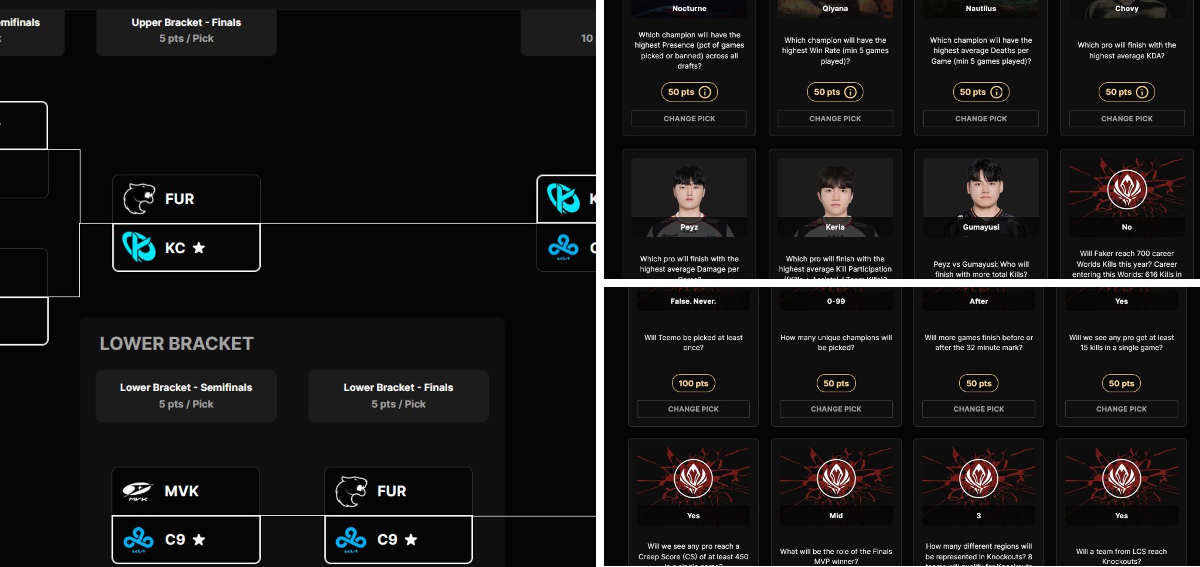Screen dimensions: 1200x567
Task: Select the Lower Bracket - Finals header
Action: click(x=398, y=396)
